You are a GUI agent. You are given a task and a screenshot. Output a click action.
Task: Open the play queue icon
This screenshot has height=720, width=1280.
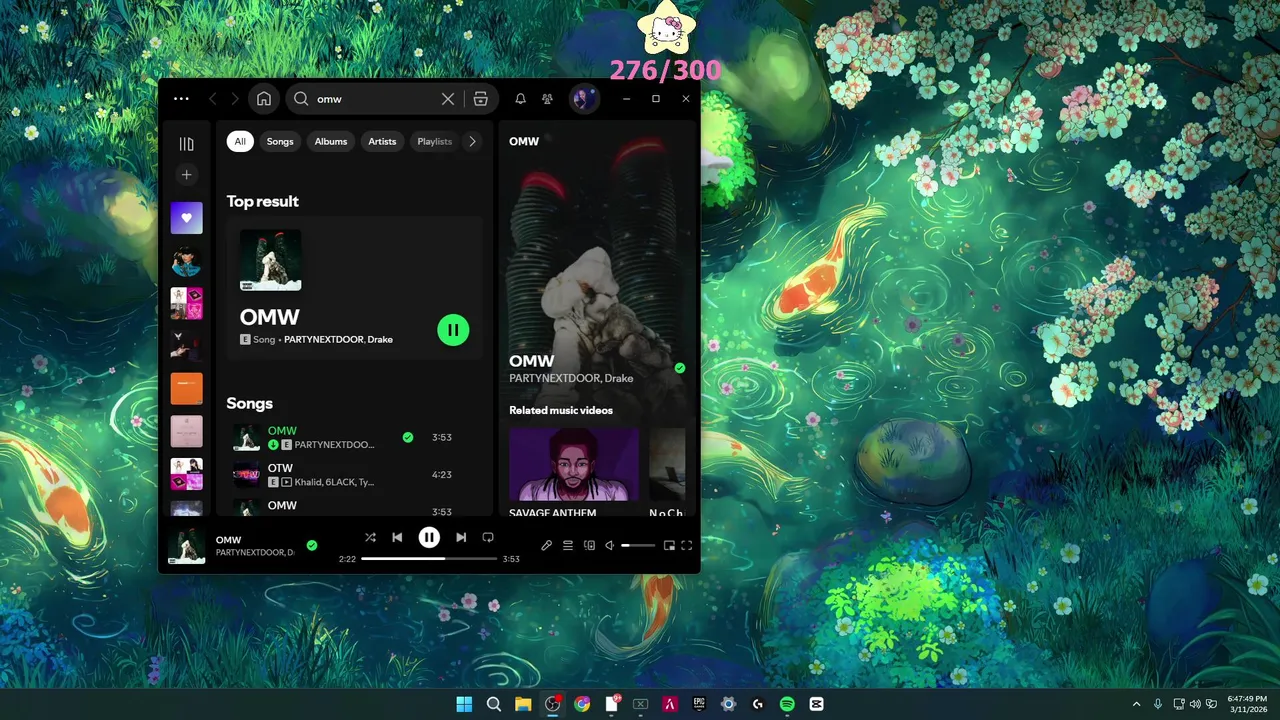567,545
